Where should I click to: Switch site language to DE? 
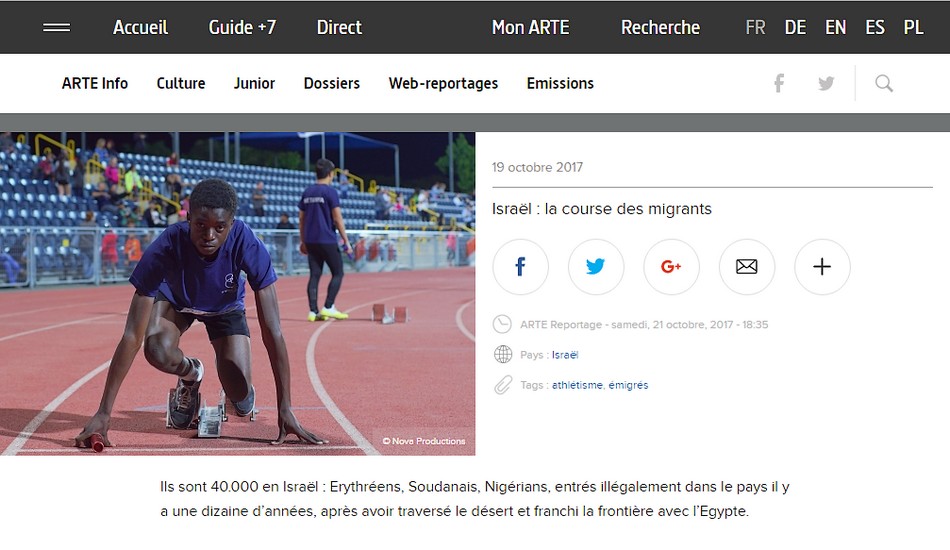point(795,27)
